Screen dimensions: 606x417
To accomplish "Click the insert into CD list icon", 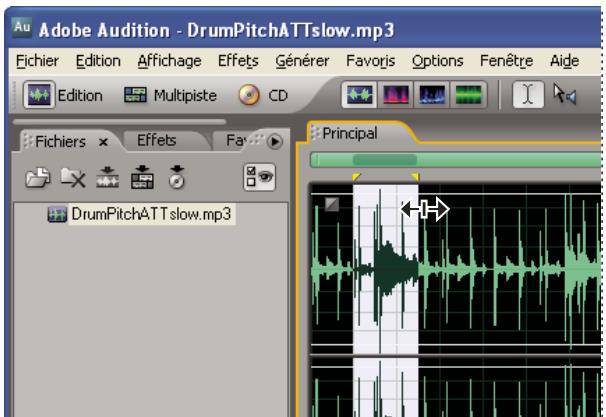I will (177, 177).
